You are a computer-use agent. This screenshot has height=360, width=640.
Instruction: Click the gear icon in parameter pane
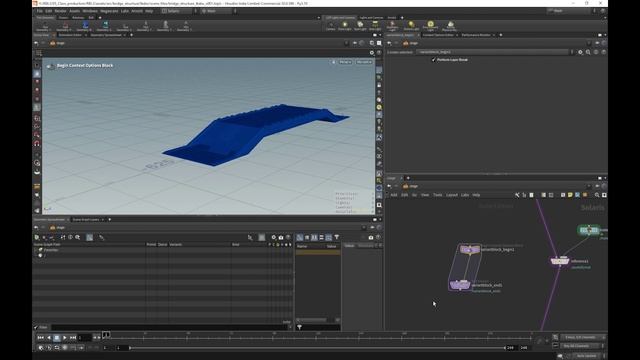coord(580,52)
